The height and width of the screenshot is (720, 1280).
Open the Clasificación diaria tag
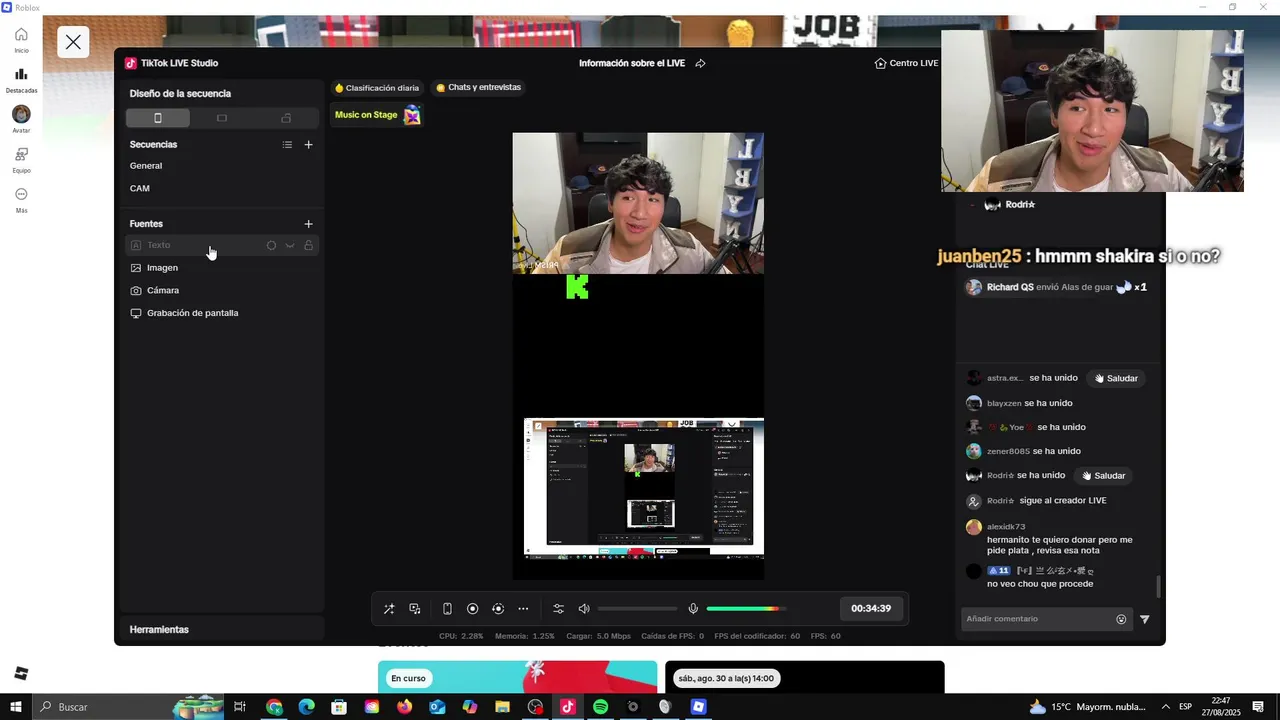[x=377, y=88]
